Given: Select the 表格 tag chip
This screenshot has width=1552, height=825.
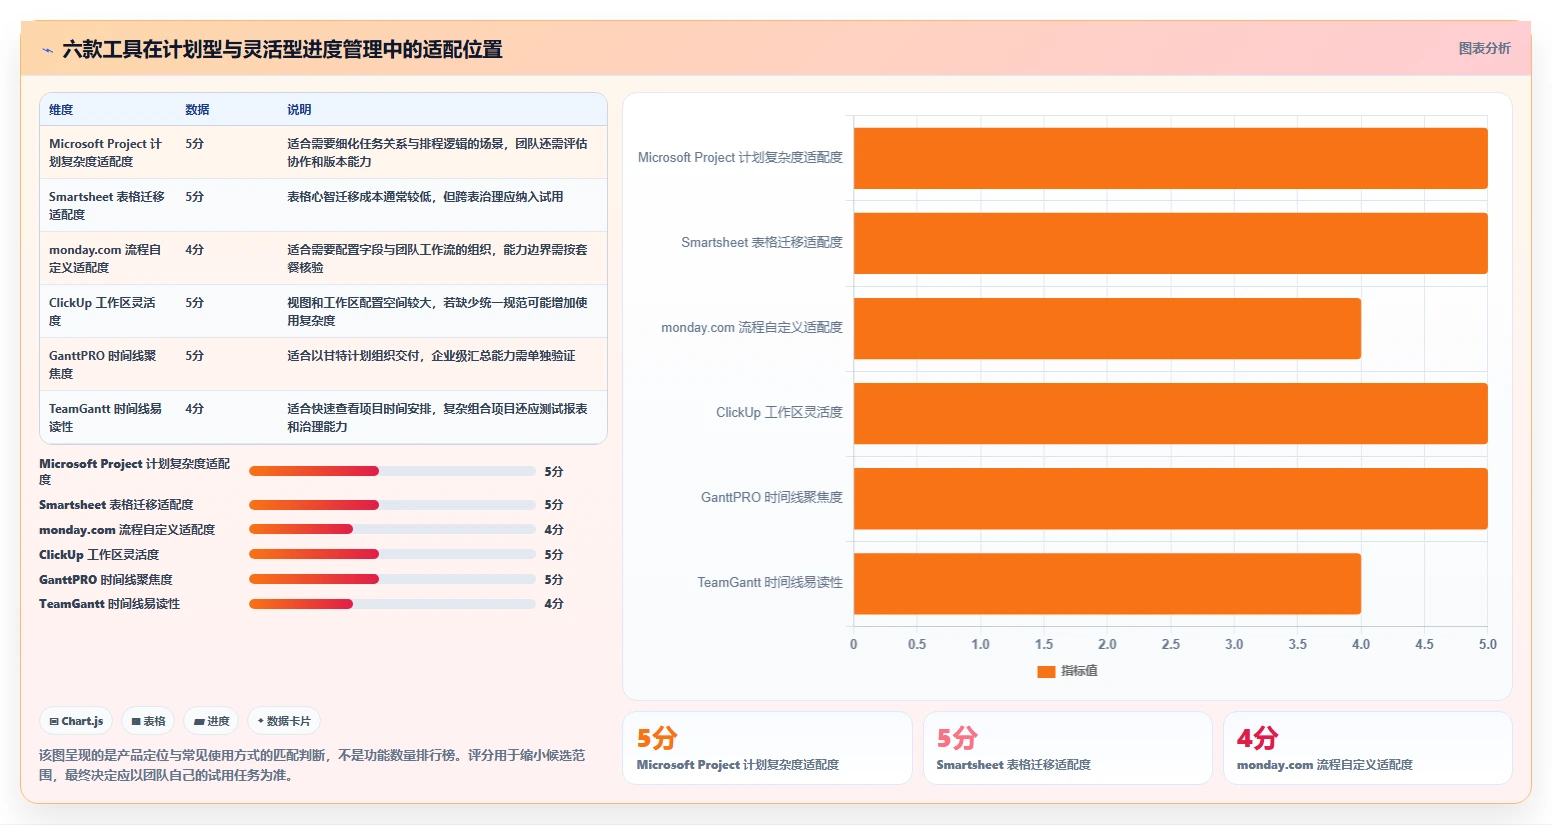Looking at the screenshot, I should click(148, 721).
